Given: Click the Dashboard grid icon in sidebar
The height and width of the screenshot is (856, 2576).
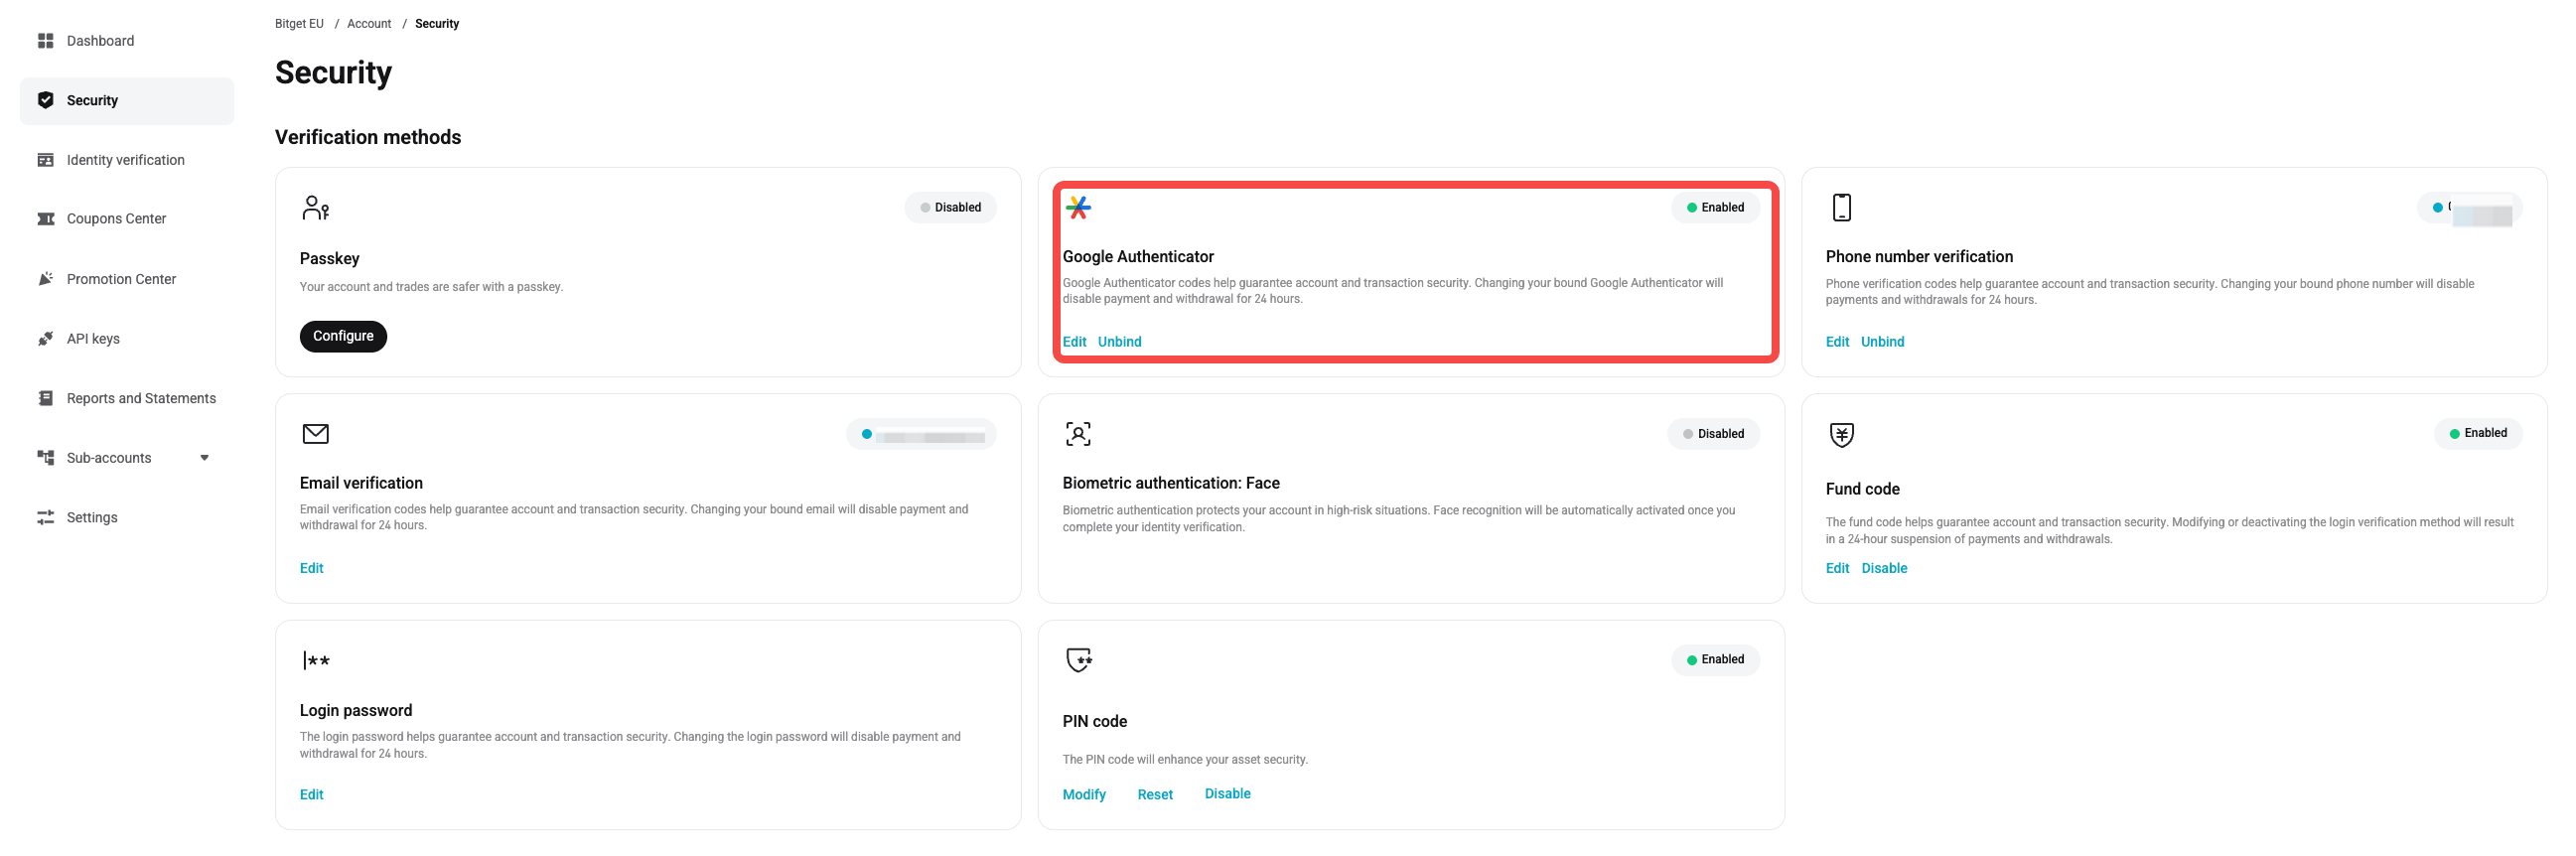Looking at the screenshot, I should [45, 41].
